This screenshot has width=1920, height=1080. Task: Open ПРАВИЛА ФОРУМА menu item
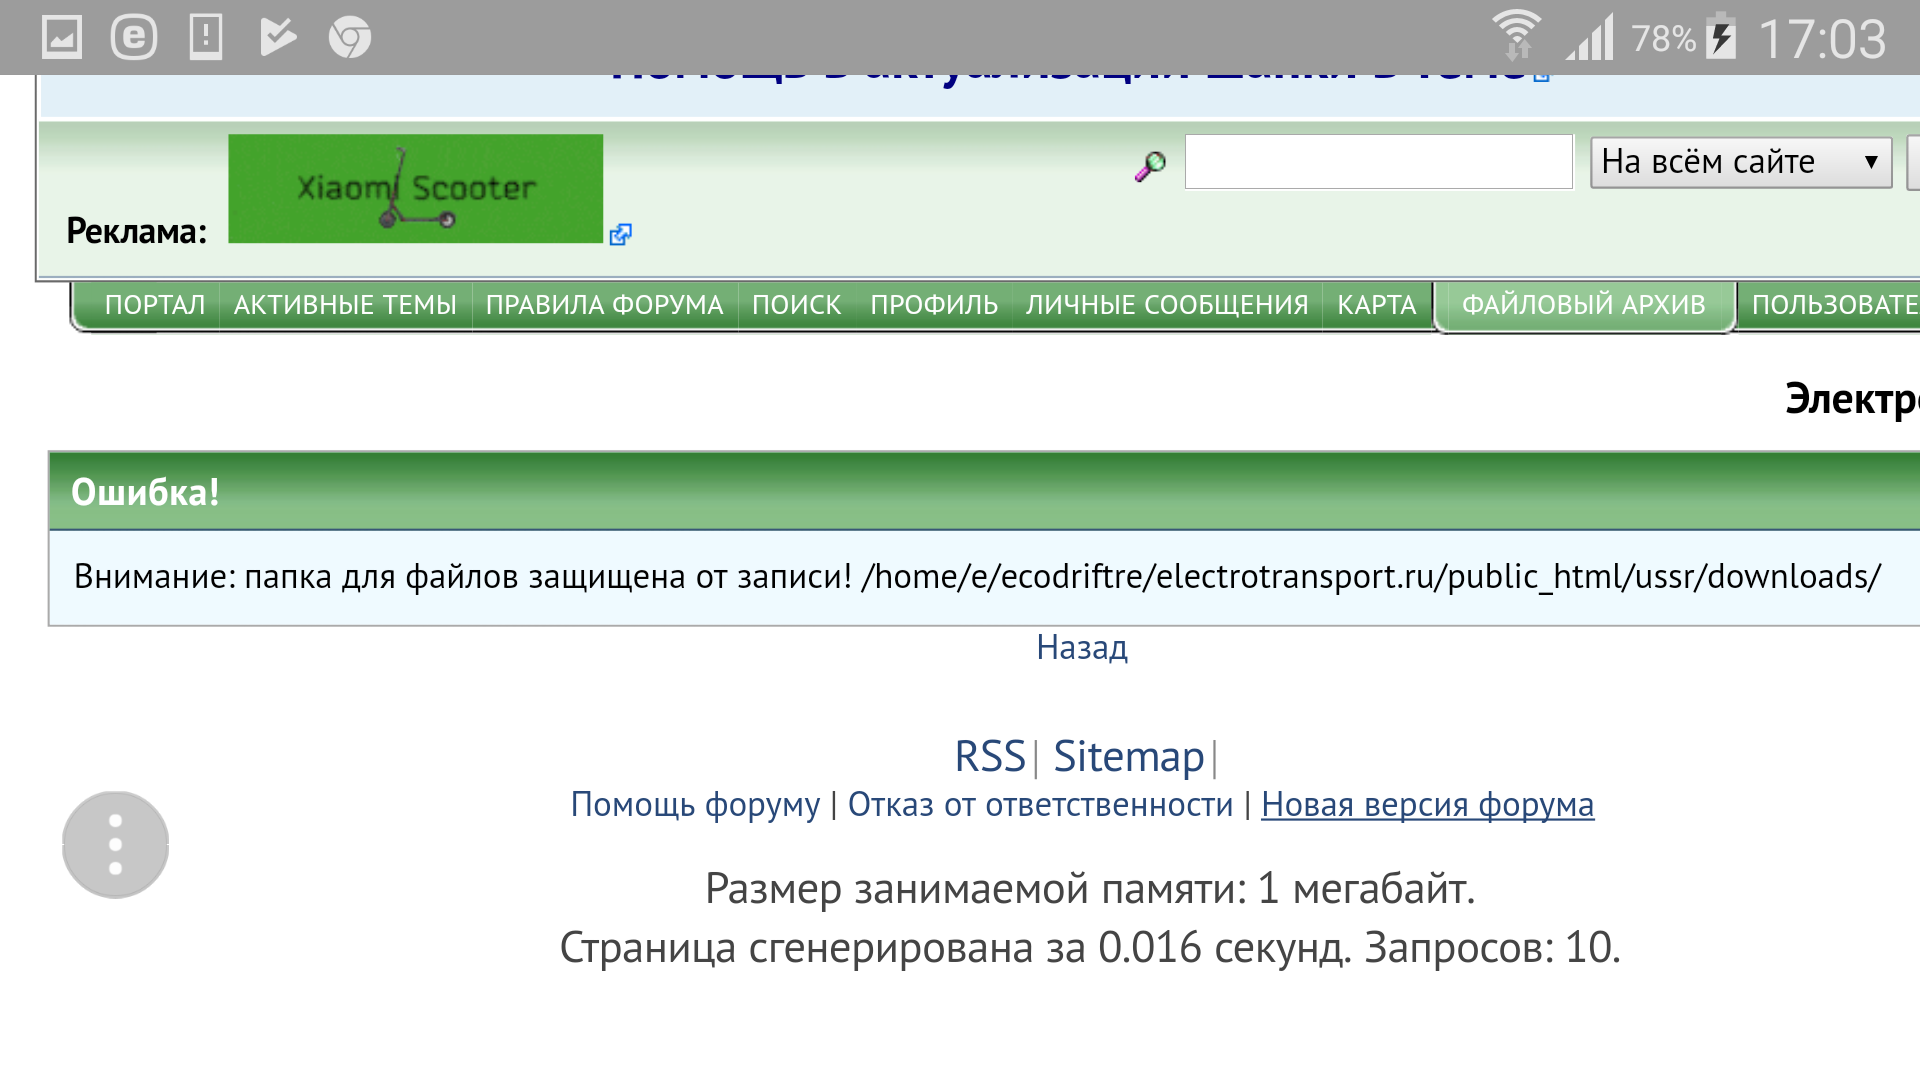pyautogui.click(x=604, y=305)
